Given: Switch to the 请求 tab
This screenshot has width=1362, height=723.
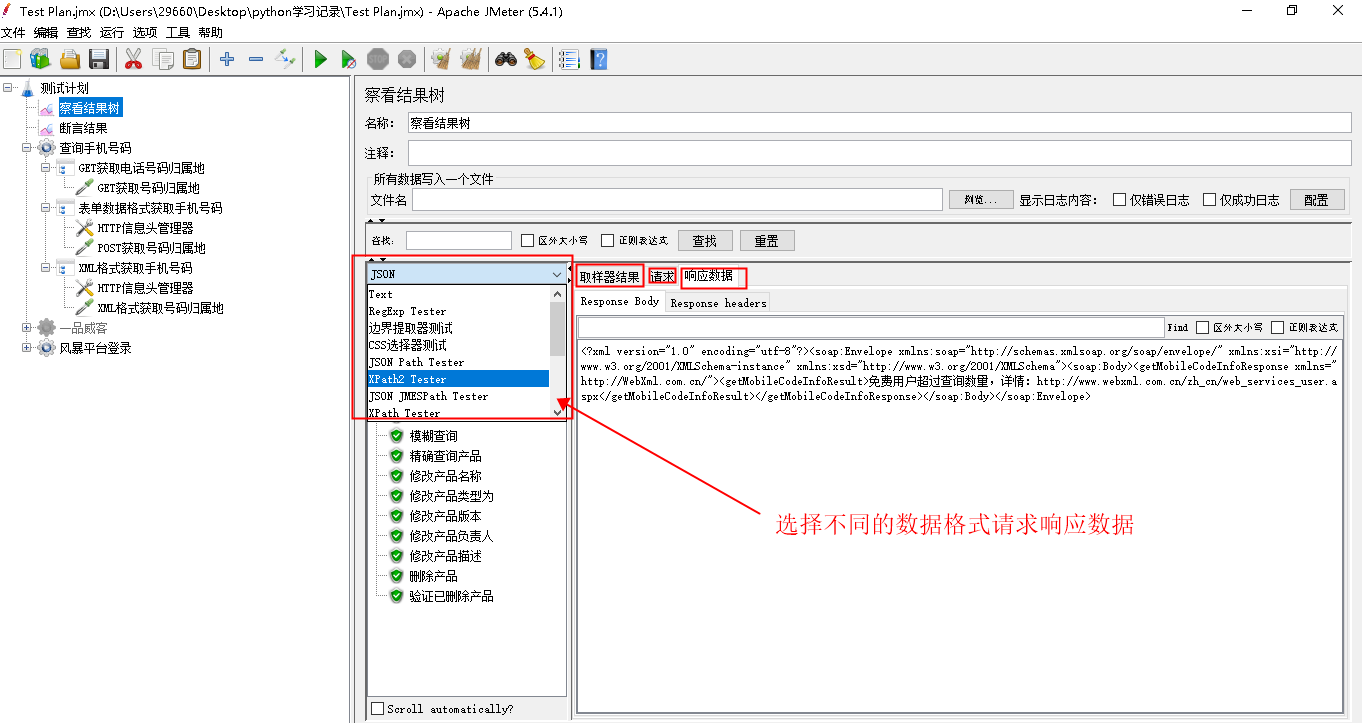Looking at the screenshot, I should 662,277.
